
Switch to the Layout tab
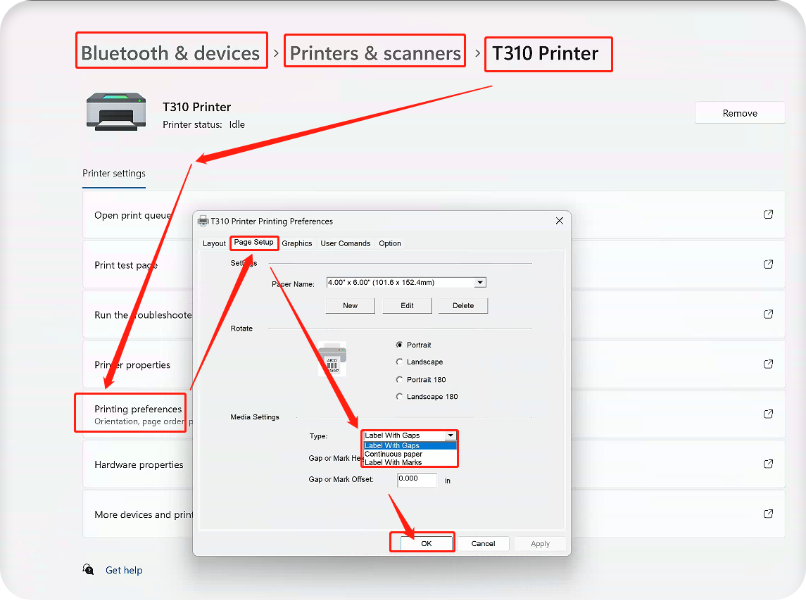click(214, 243)
